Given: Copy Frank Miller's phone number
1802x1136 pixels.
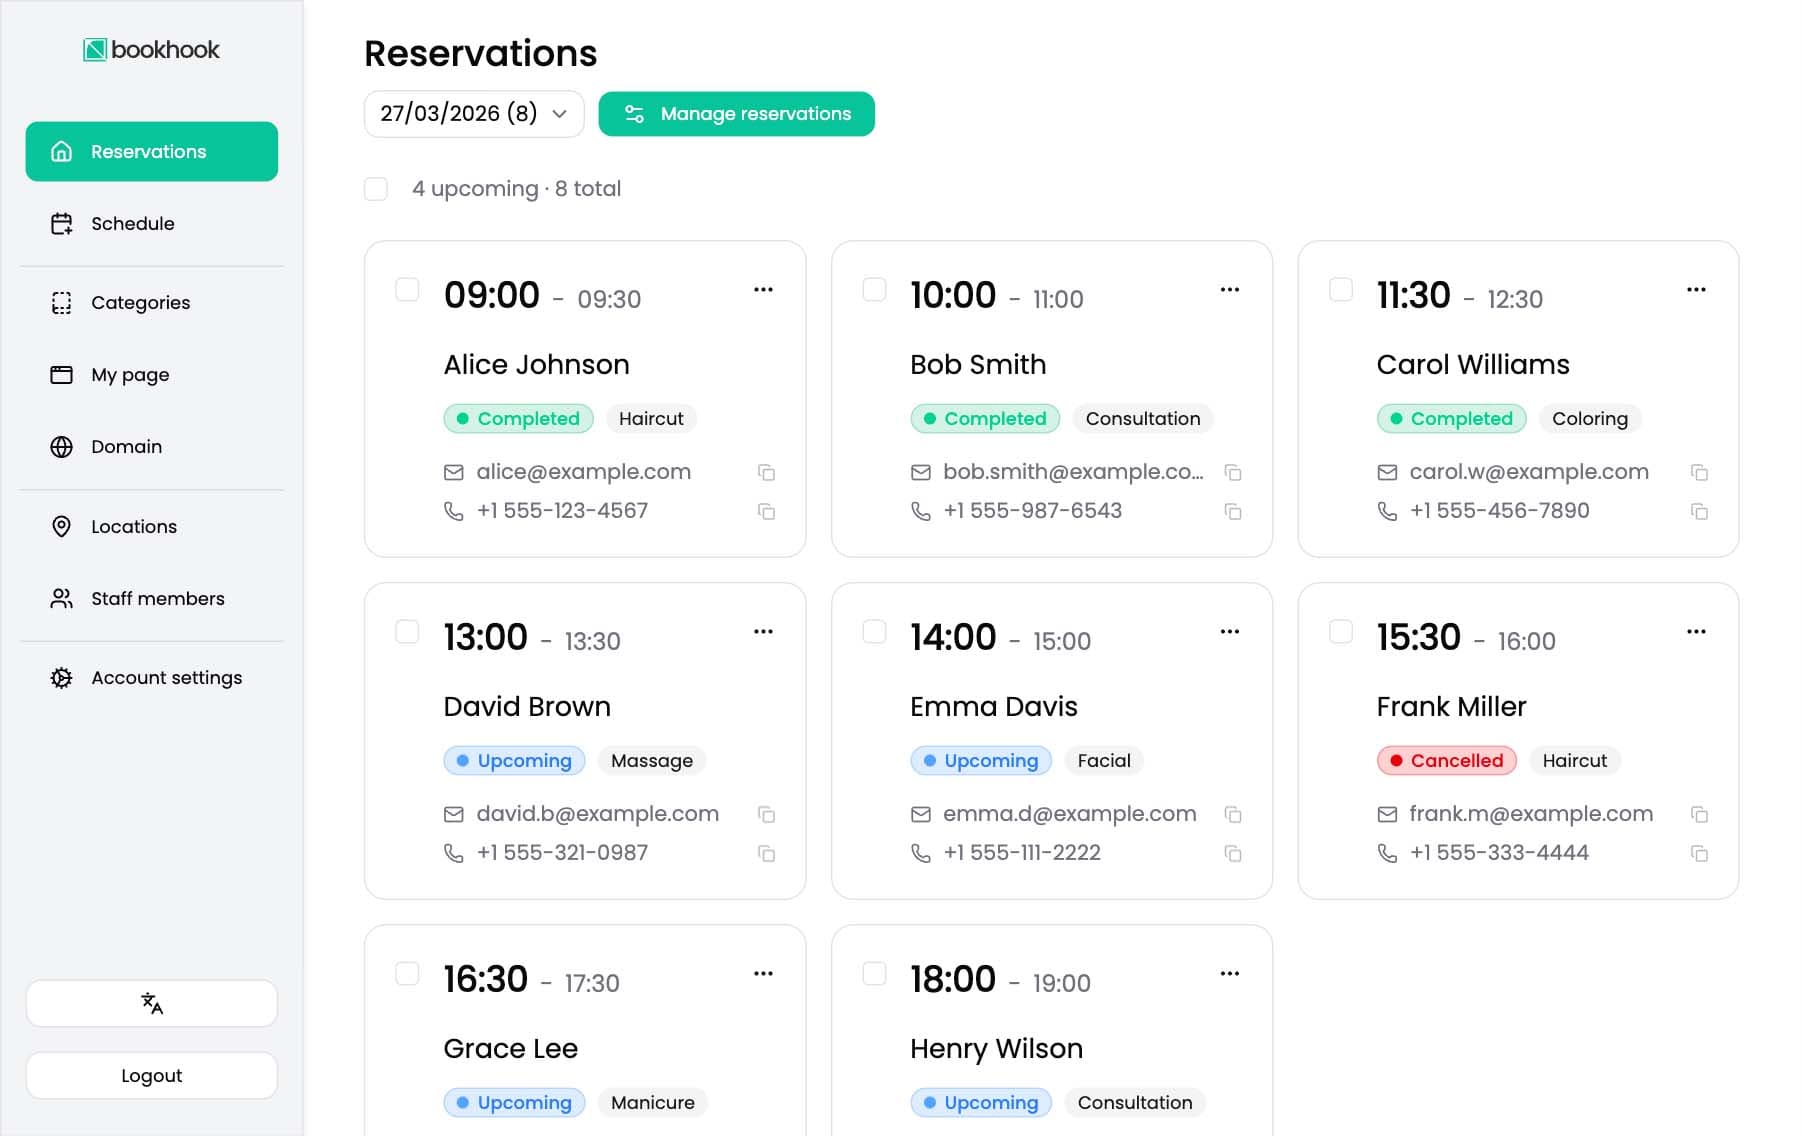Looking at the screenshot, I should click(x=1700, y=854).
